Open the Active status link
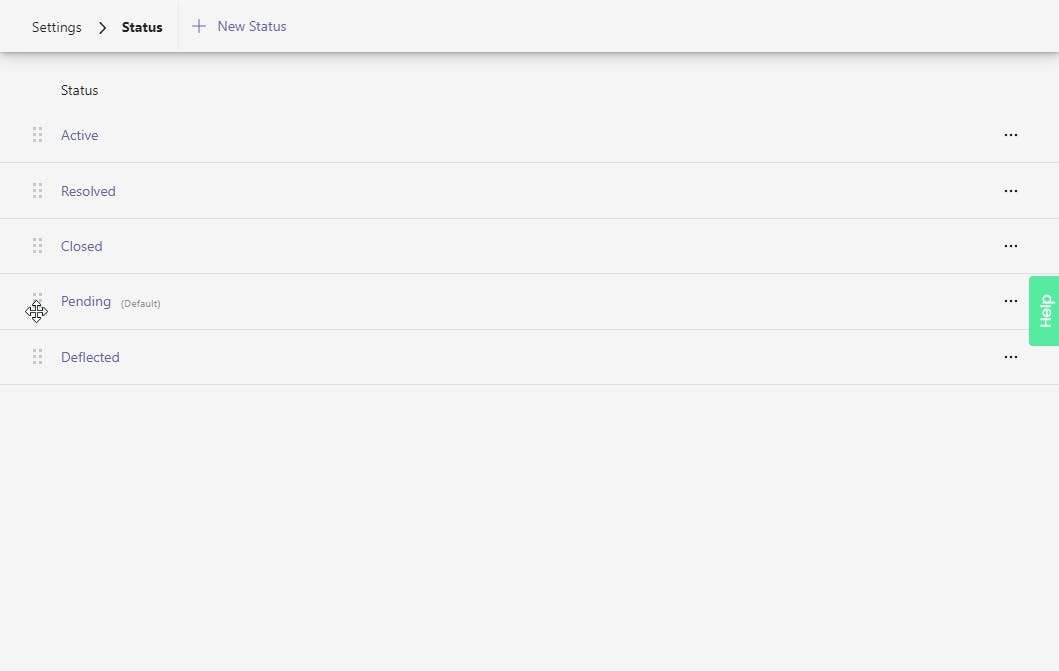 point(80,135)
